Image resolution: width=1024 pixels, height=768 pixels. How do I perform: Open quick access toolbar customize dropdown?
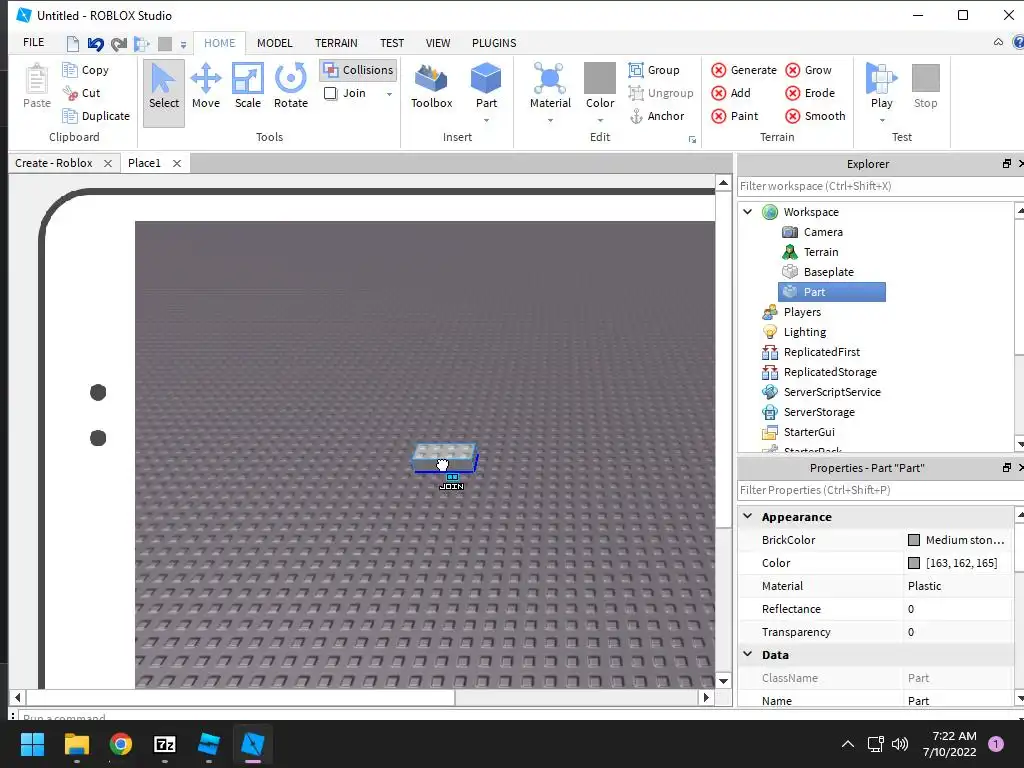(184, 44)
